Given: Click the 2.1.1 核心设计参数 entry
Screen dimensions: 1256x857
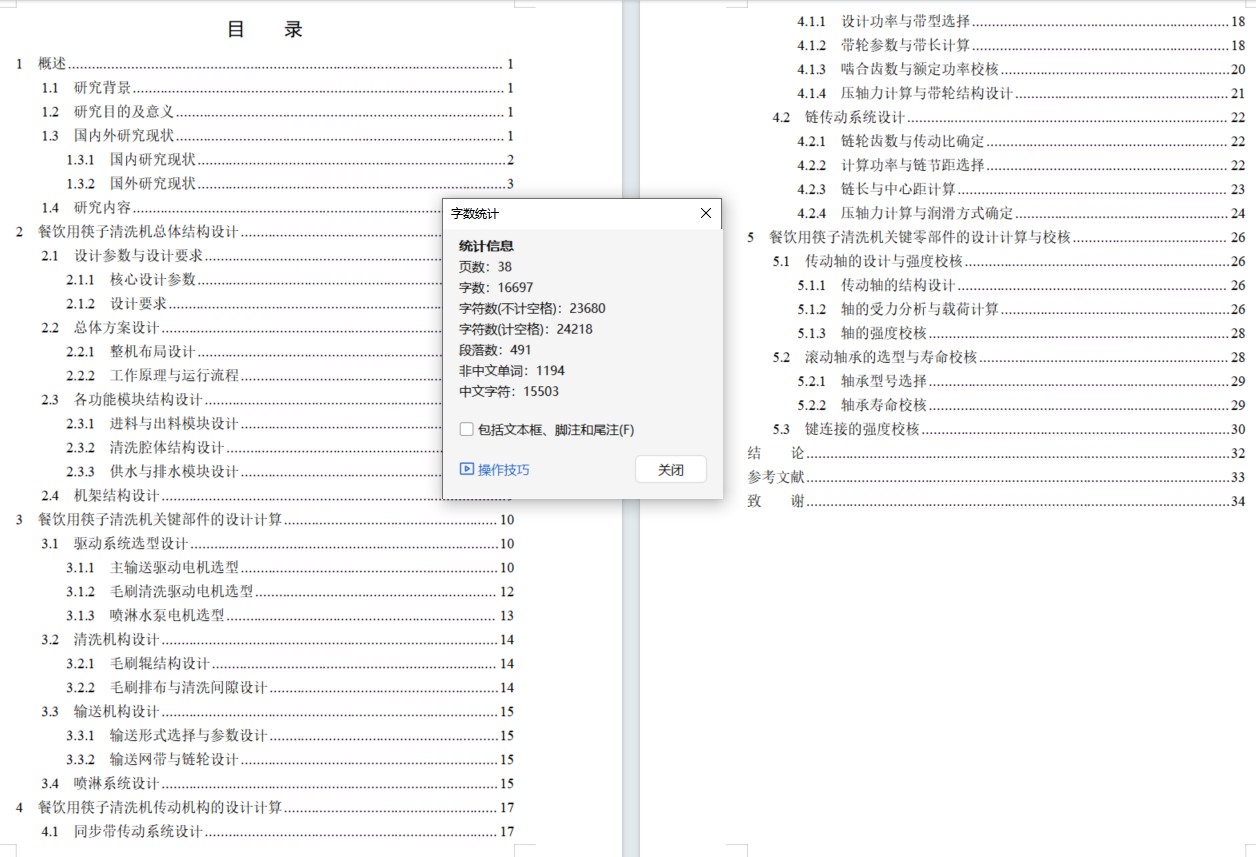Looking at the screenshot, I should click(x=255, y=280).
